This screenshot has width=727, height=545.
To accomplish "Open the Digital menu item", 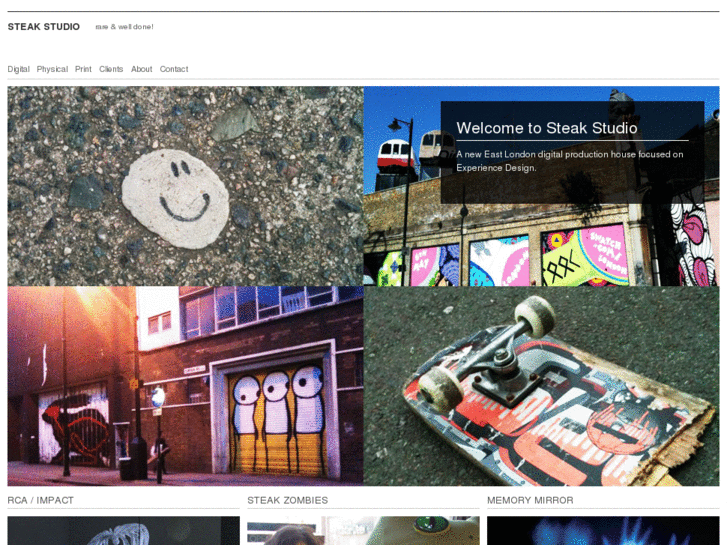I will 19,69.
